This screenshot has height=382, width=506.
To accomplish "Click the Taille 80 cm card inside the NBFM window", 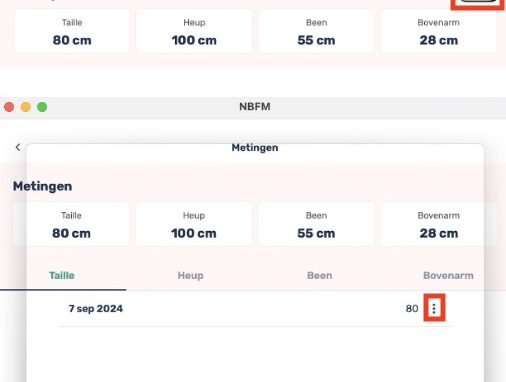I will tap(71, 225).
